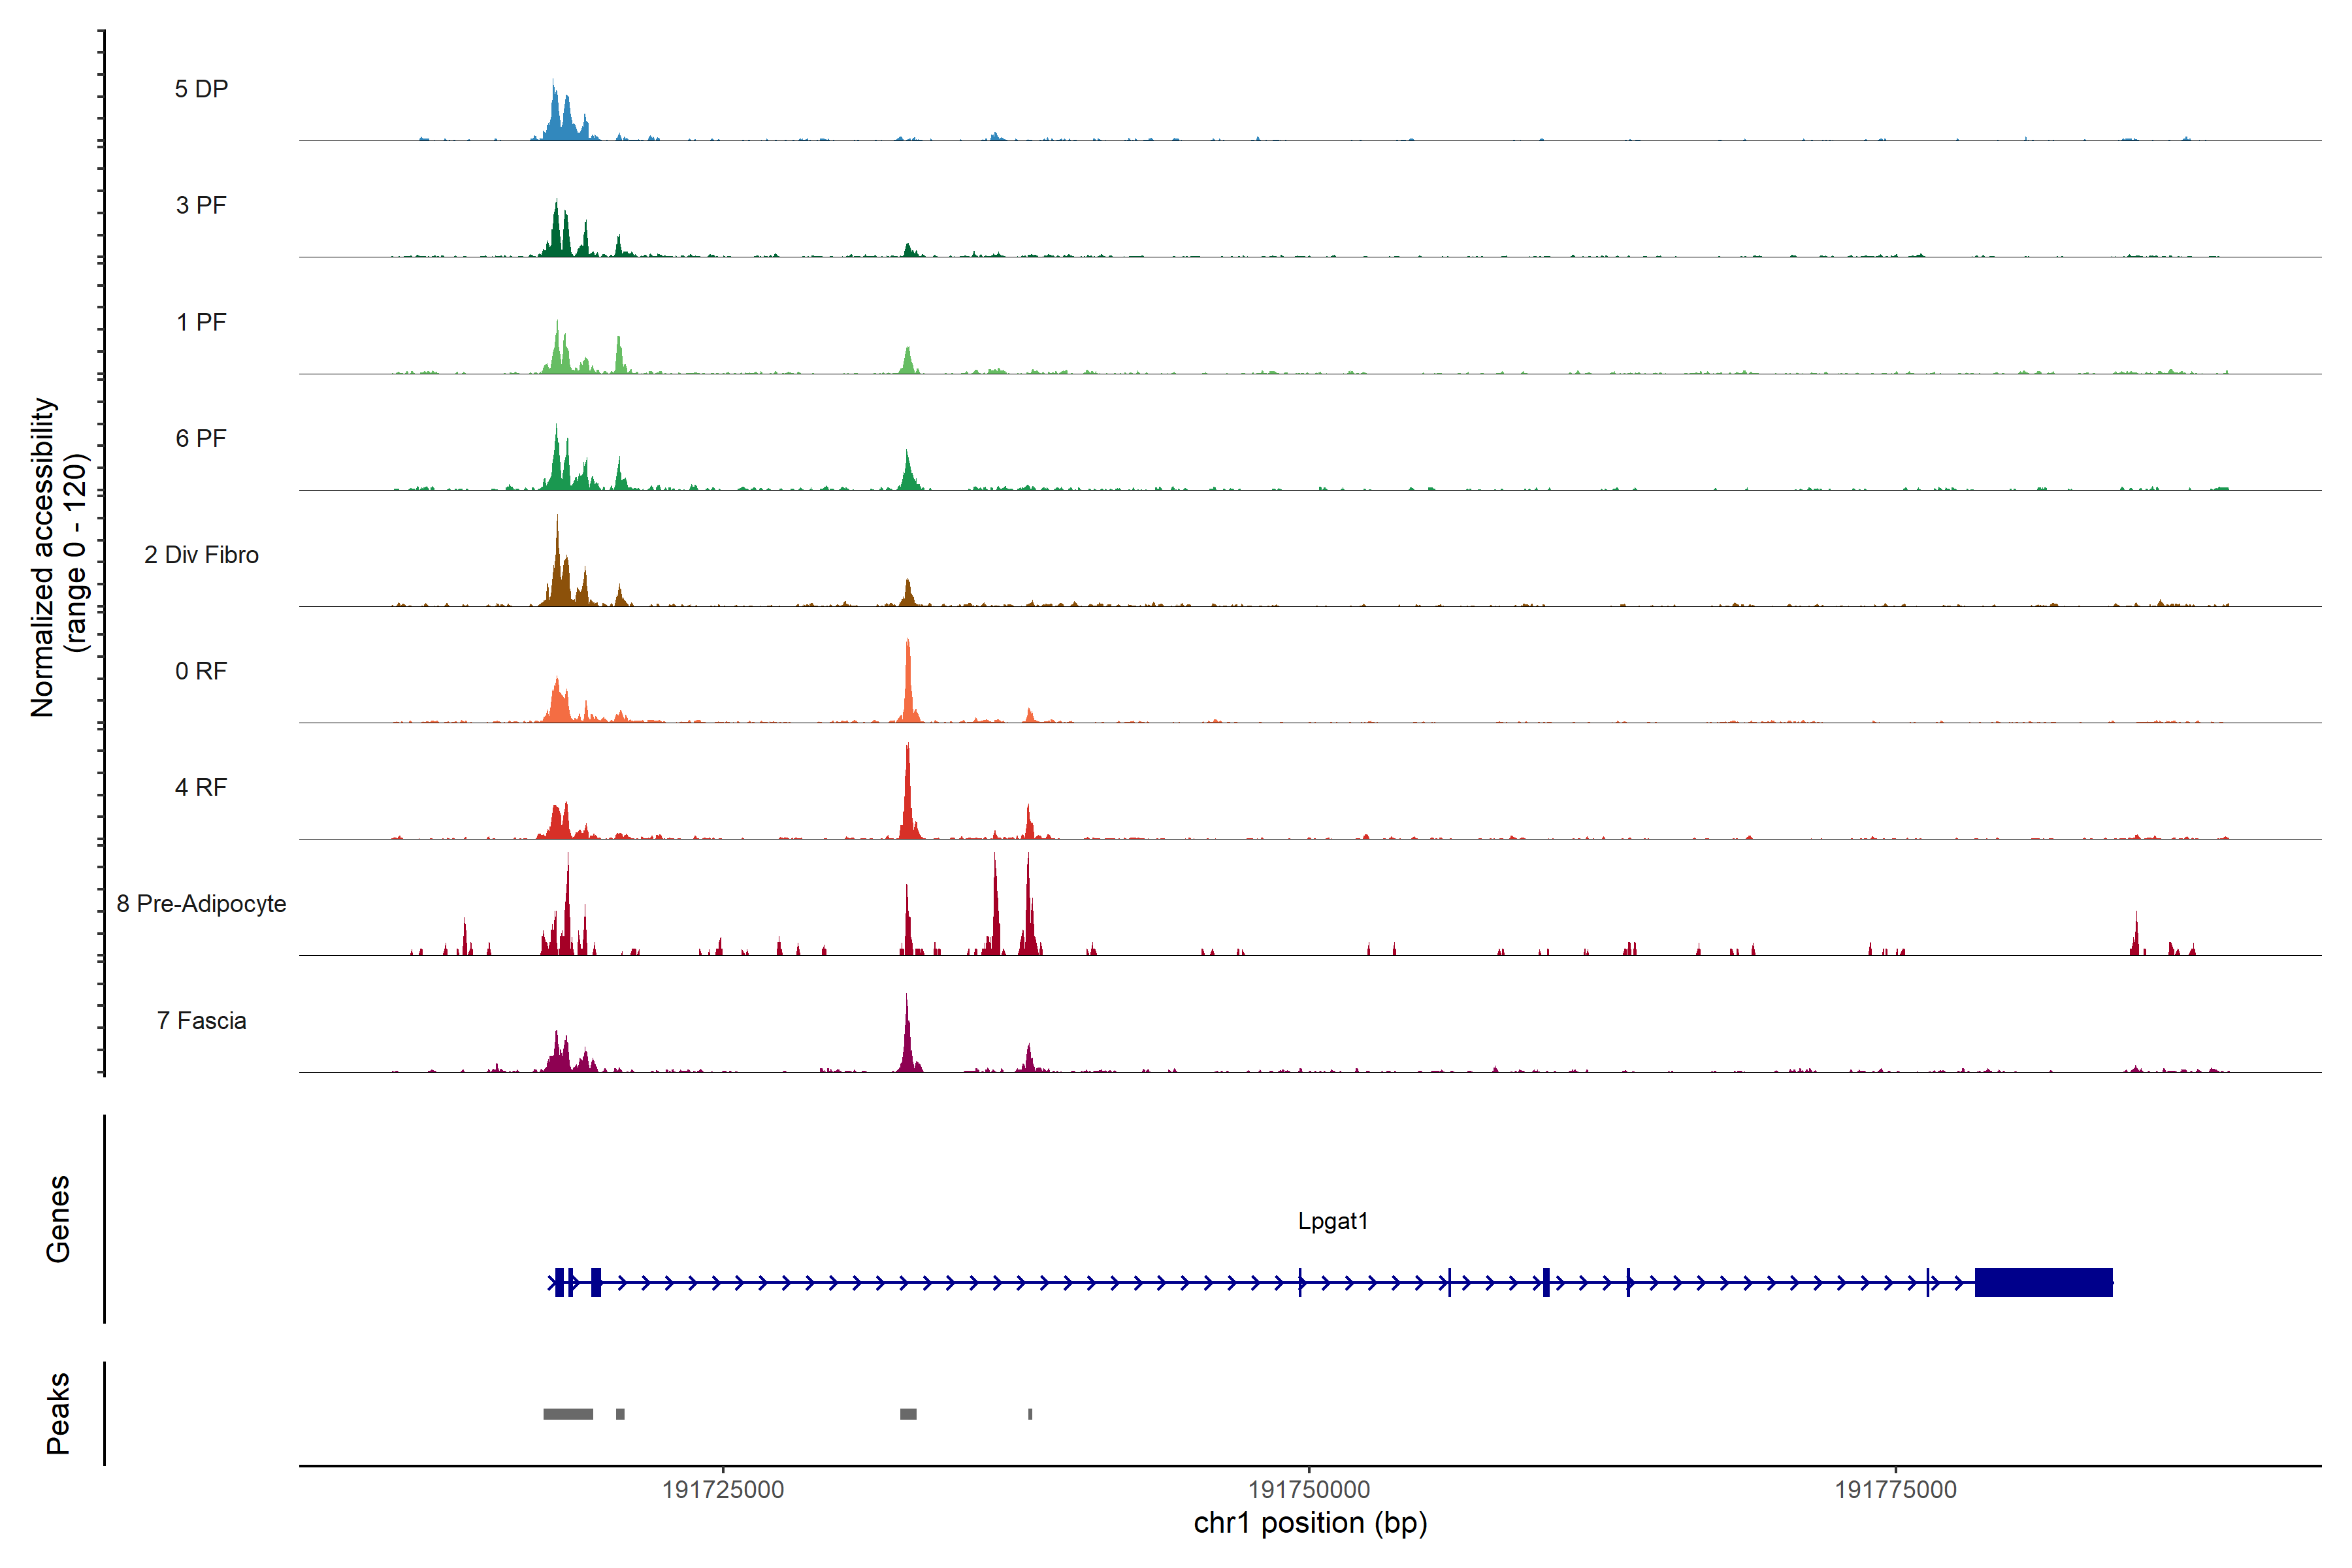Select the 8 Pre-Adipocyte label

(201, 904)
